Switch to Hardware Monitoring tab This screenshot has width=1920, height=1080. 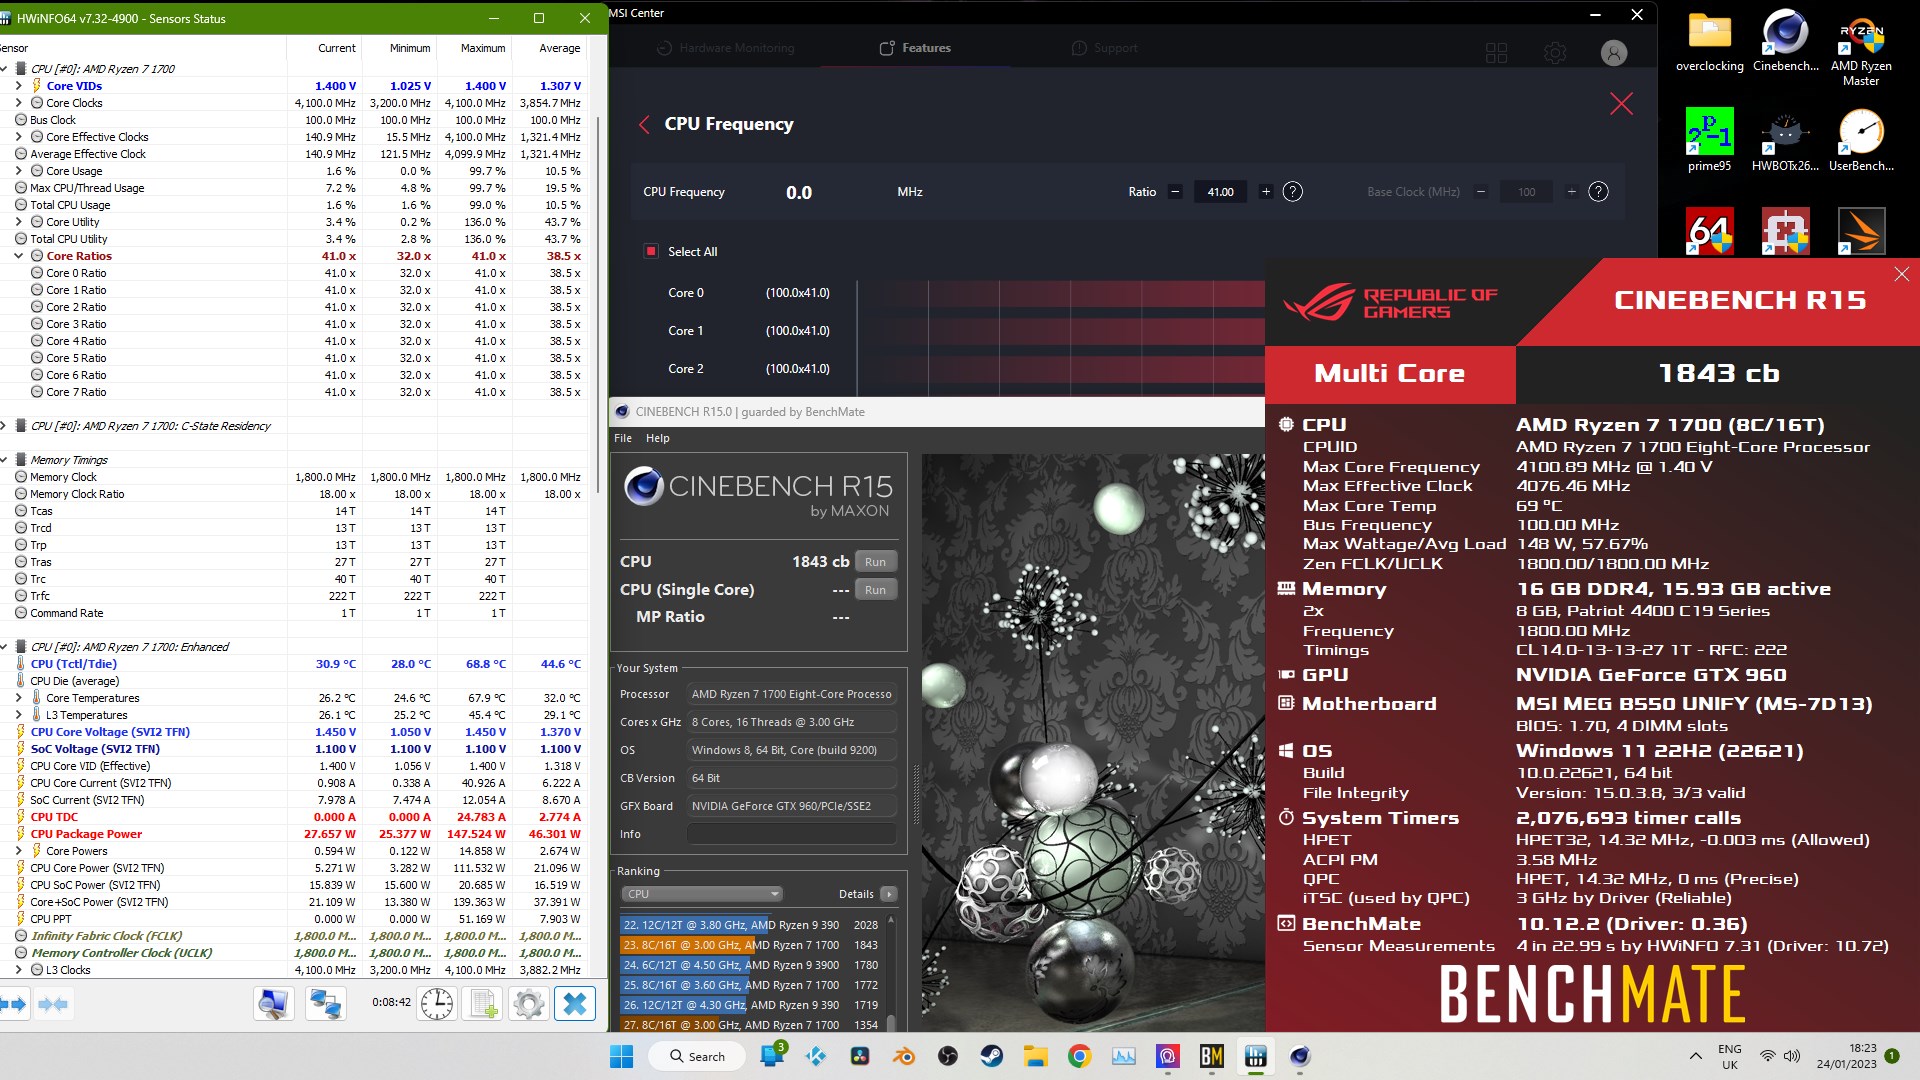coord(726,48)
